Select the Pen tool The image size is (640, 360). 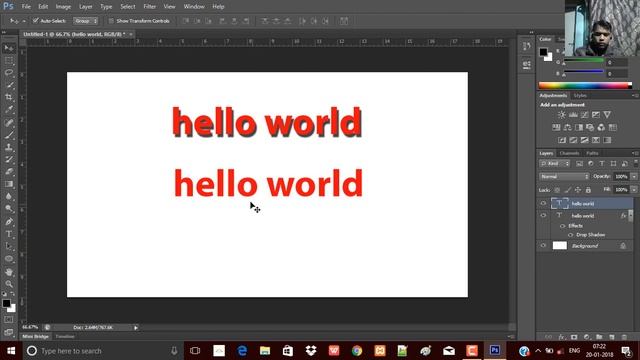pos(9,222)
